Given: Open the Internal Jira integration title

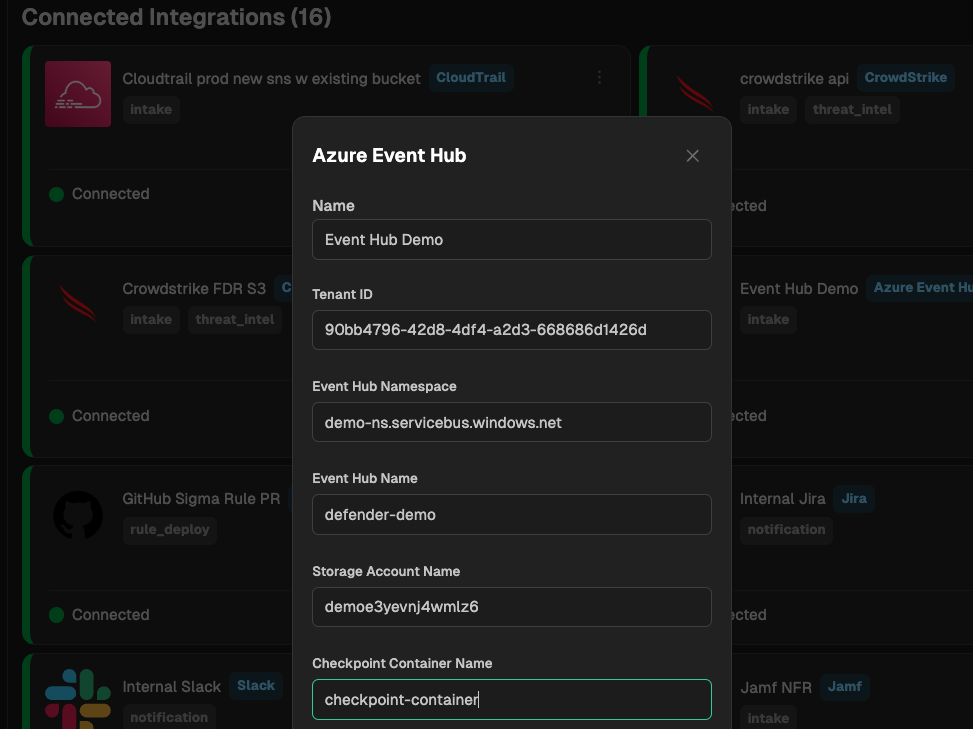Looking at the screenshot, I should [782, 499].
